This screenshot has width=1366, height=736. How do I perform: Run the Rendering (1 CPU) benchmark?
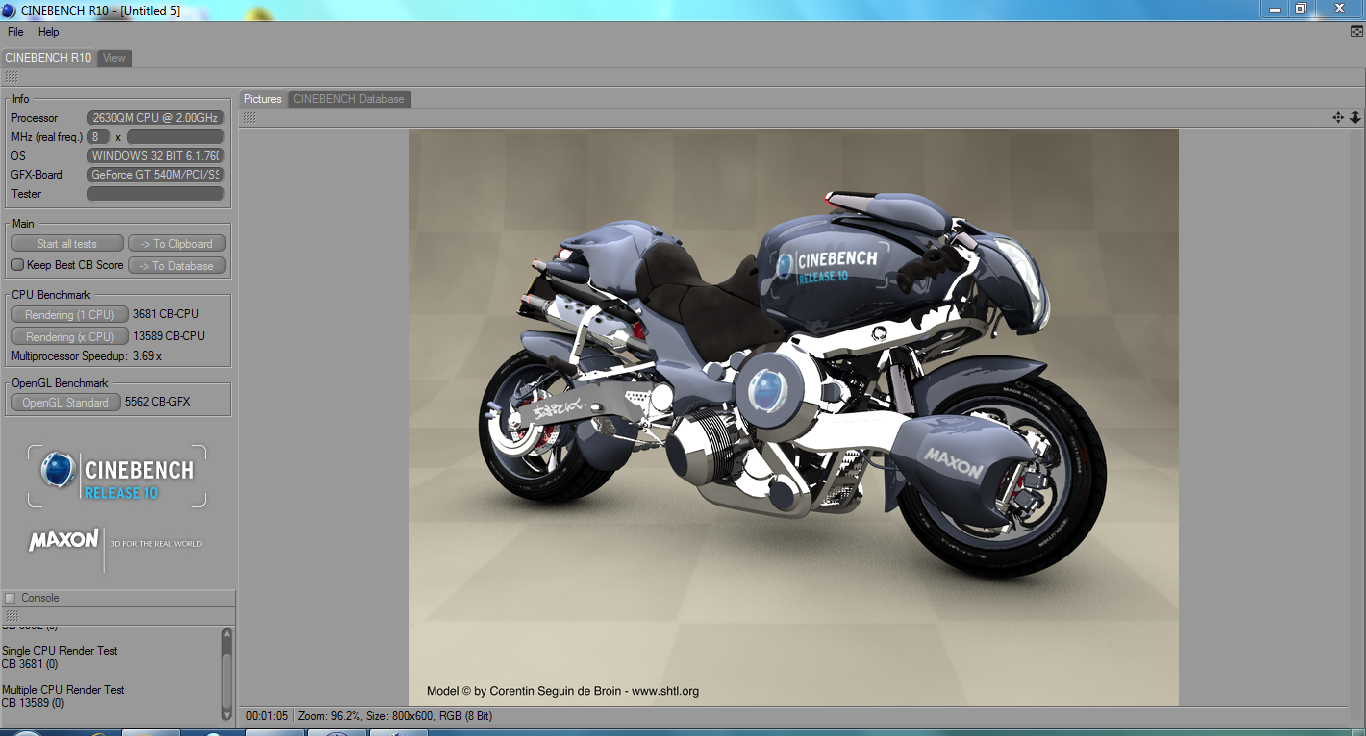click(x=70, y=315)
